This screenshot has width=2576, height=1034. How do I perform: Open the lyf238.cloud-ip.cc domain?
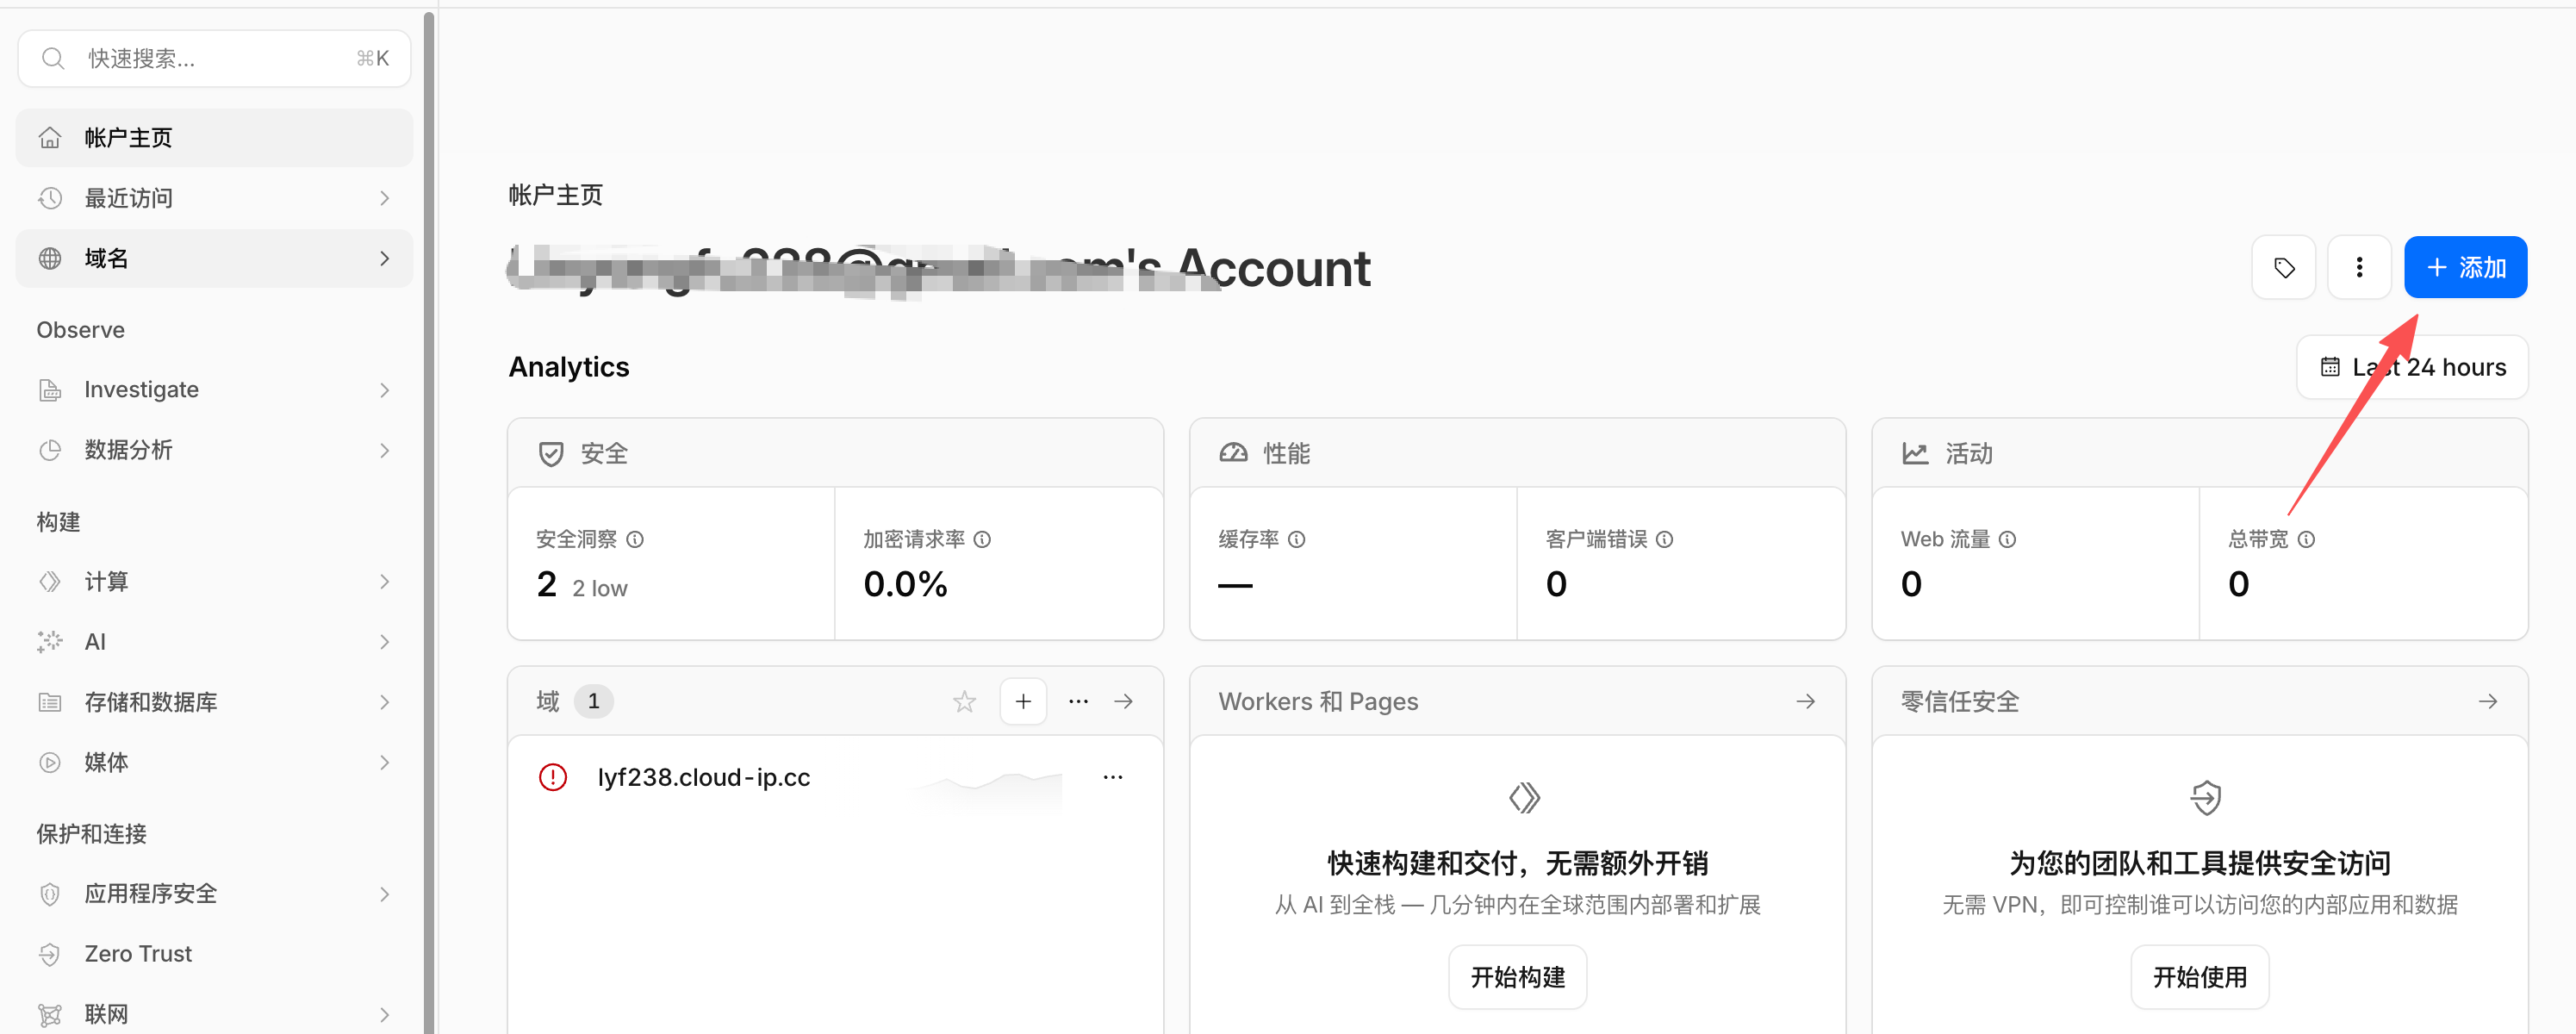point(703,778)
